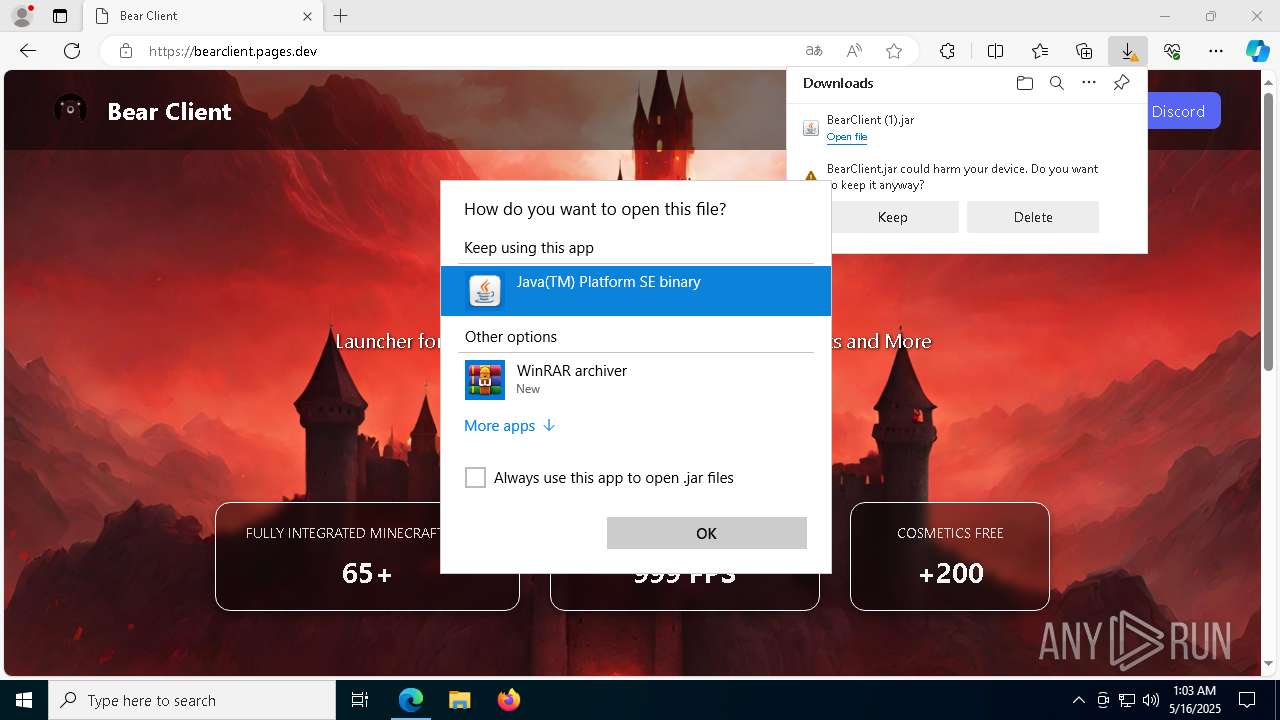The height and width of the screenshot is (720, 1280).
Task: Open a new tab with plus button
Action: (341, 16)
